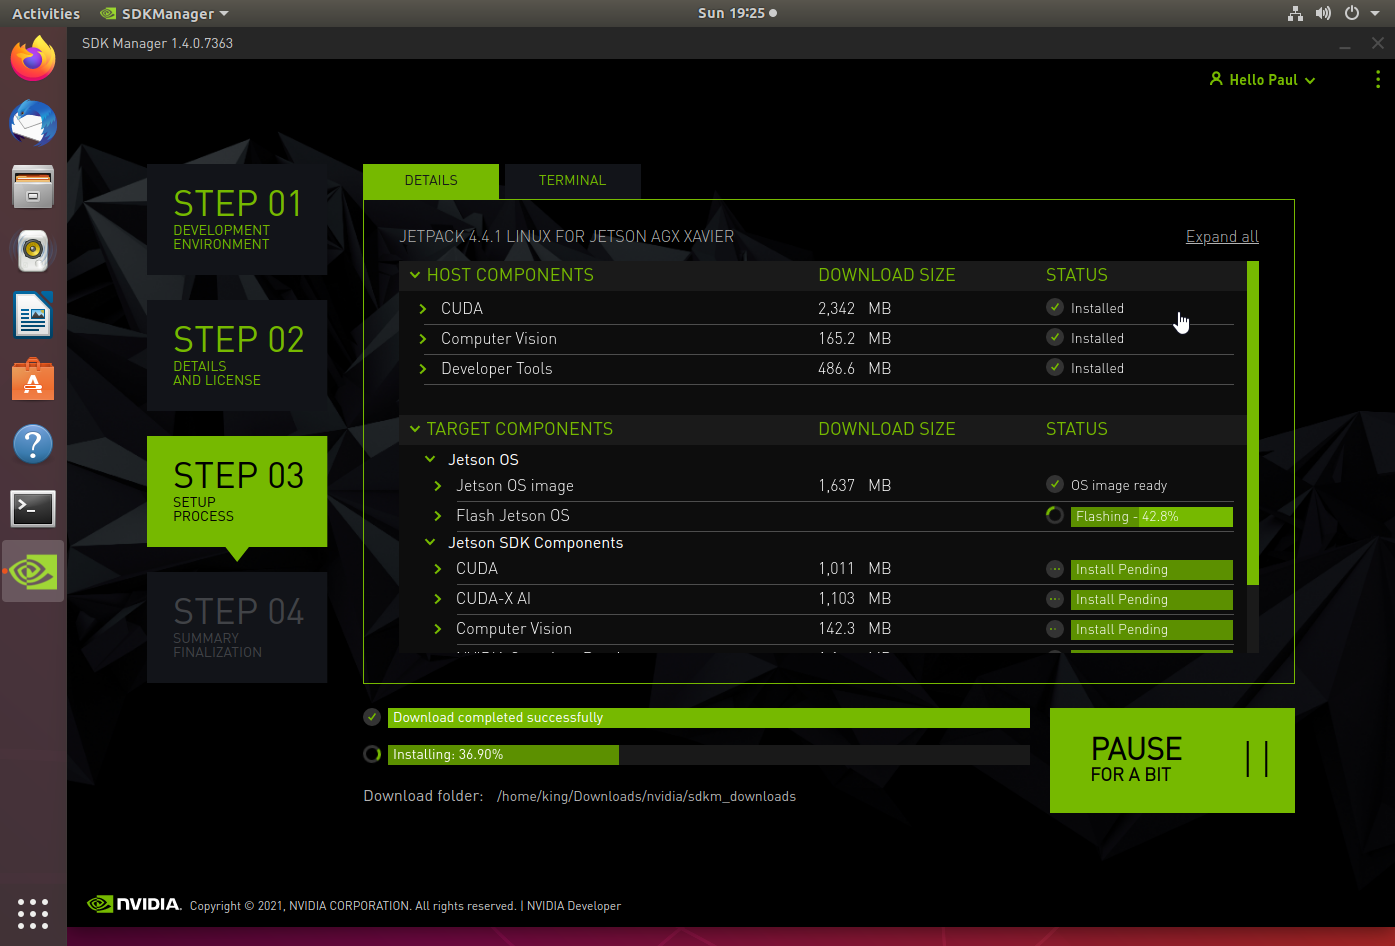This screenshot has height=946, width=1395.
Task: Open volume control in top bar
Action: 1323,13
